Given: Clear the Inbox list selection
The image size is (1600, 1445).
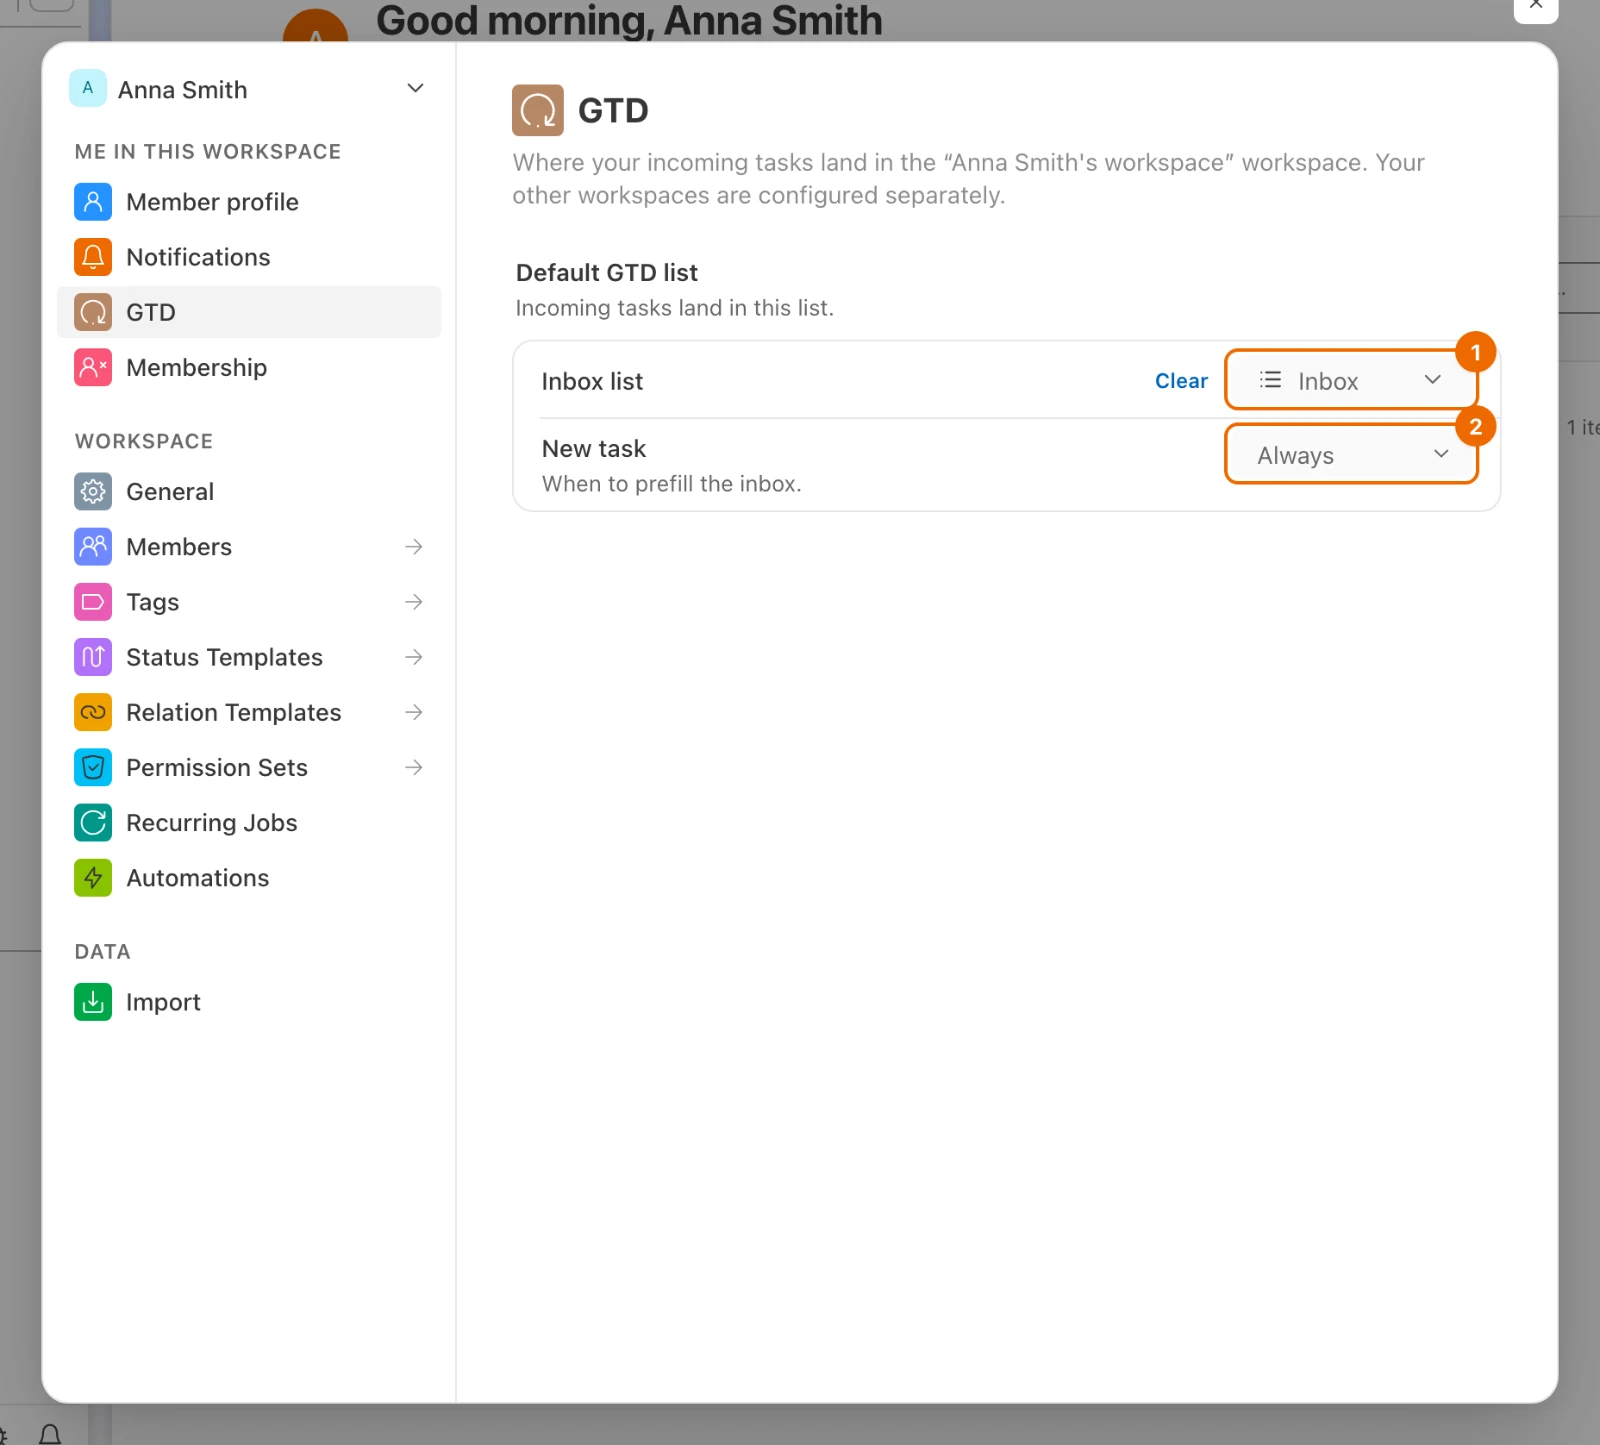Looking at the screenshot, I should point(1181,381).
